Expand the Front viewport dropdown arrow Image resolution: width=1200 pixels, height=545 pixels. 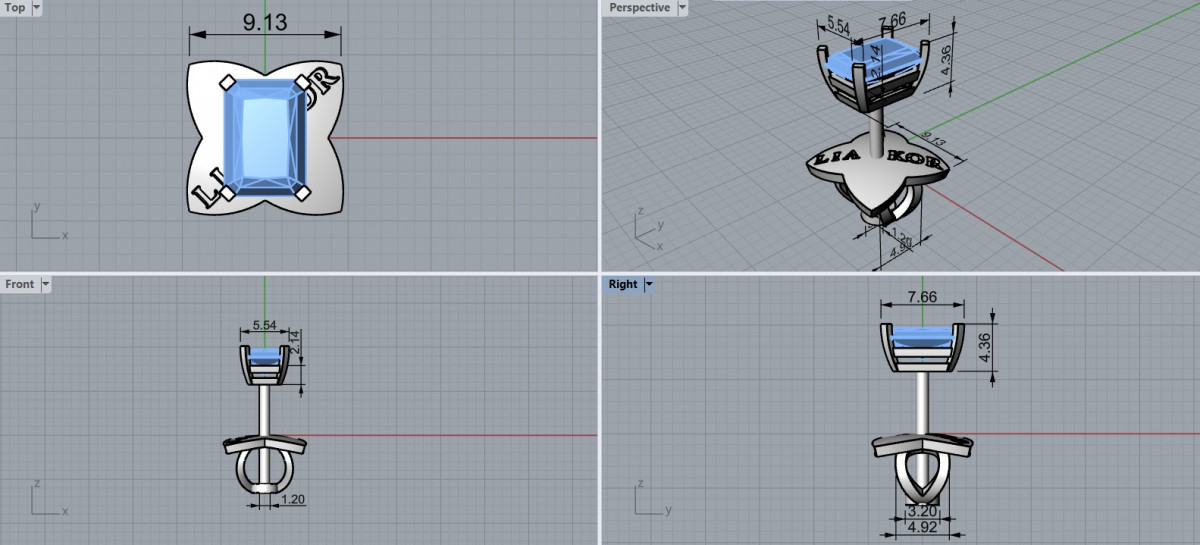pos(45,284)
